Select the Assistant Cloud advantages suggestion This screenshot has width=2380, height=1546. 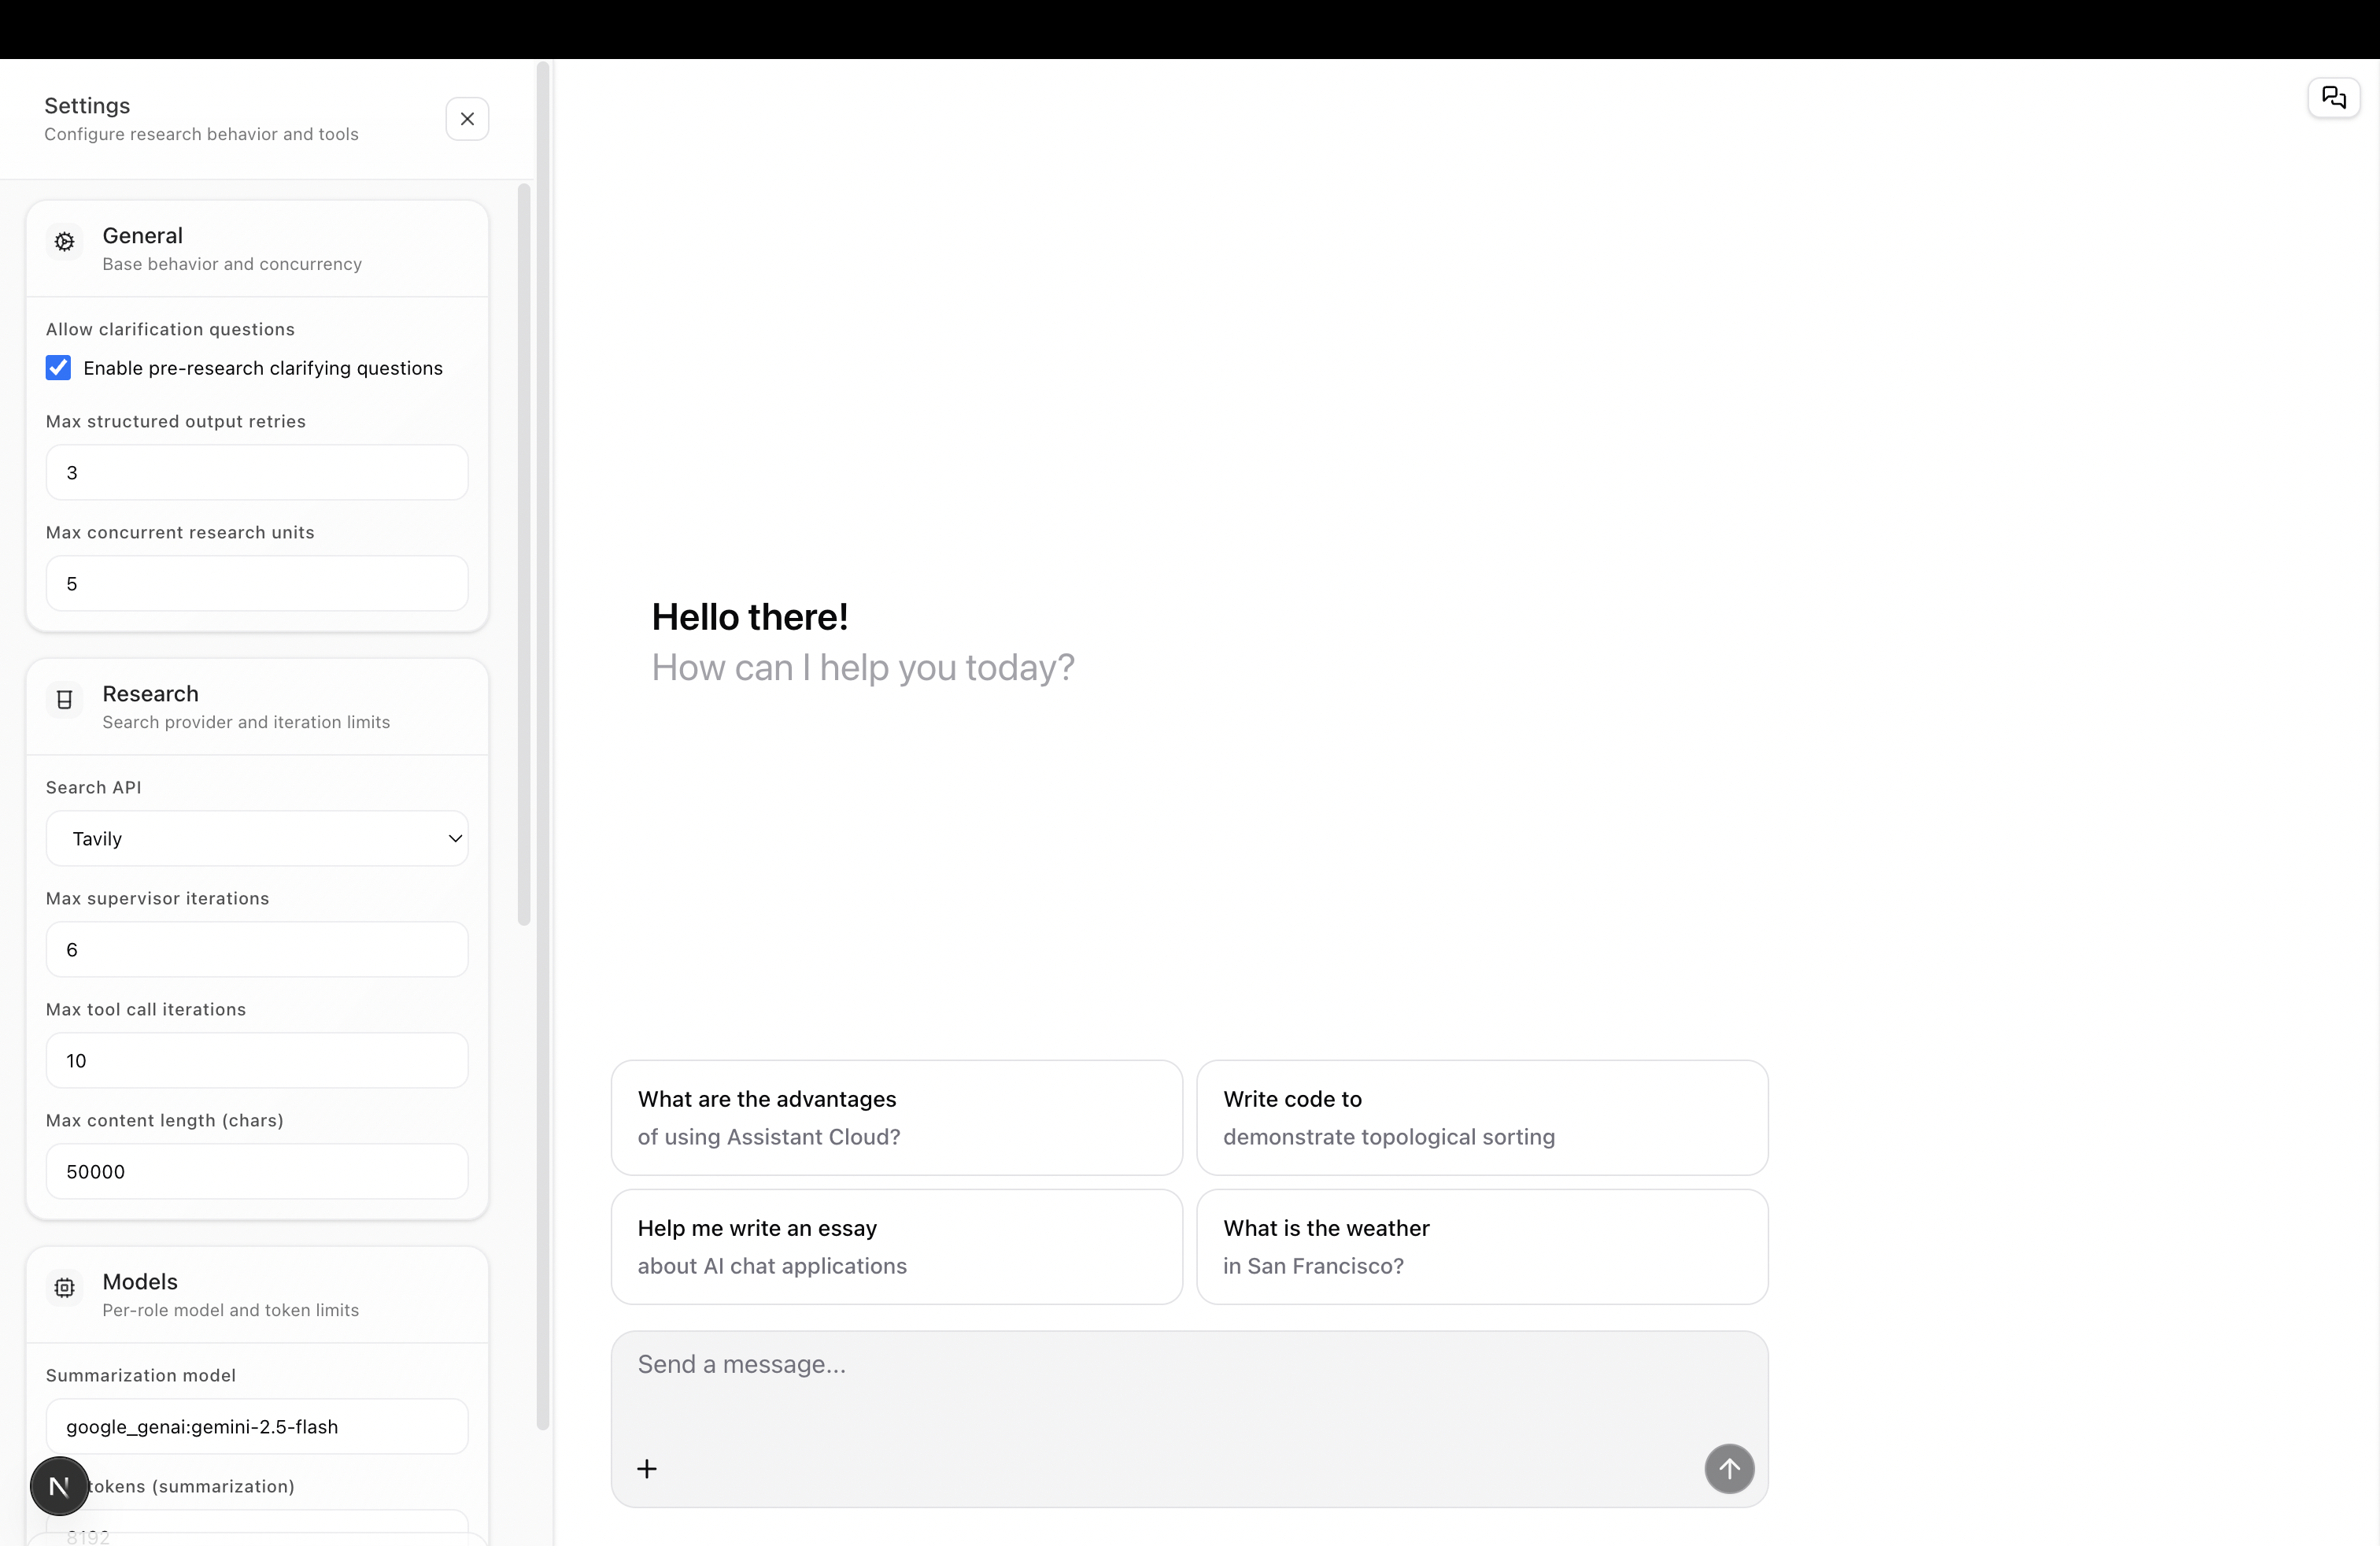[896, 1117]
